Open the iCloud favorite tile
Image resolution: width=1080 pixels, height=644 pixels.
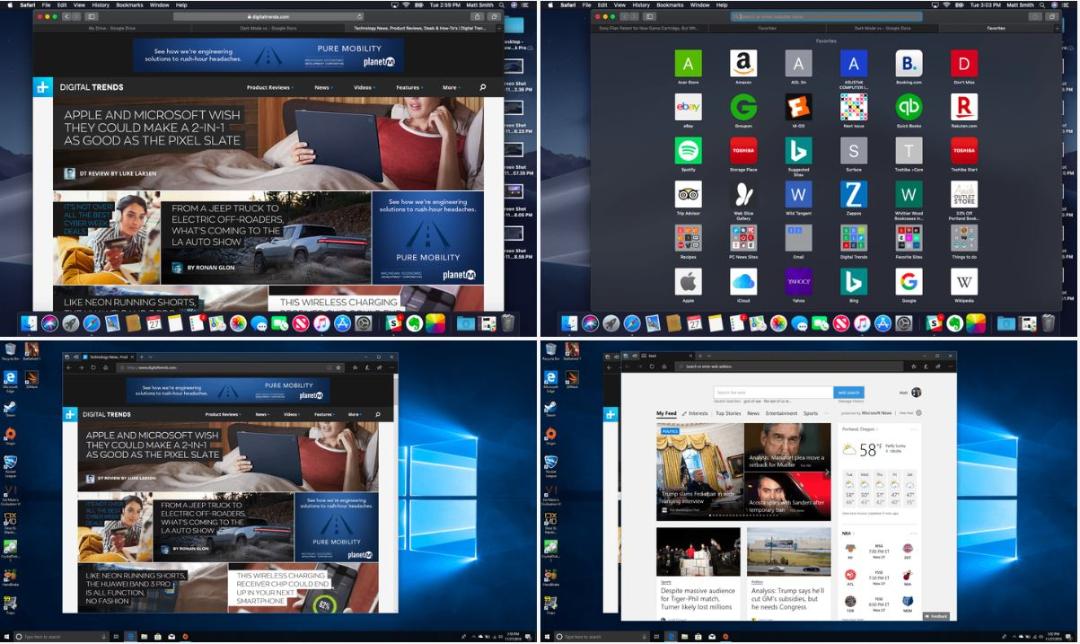pyautogui.click(x=743, y=282)
